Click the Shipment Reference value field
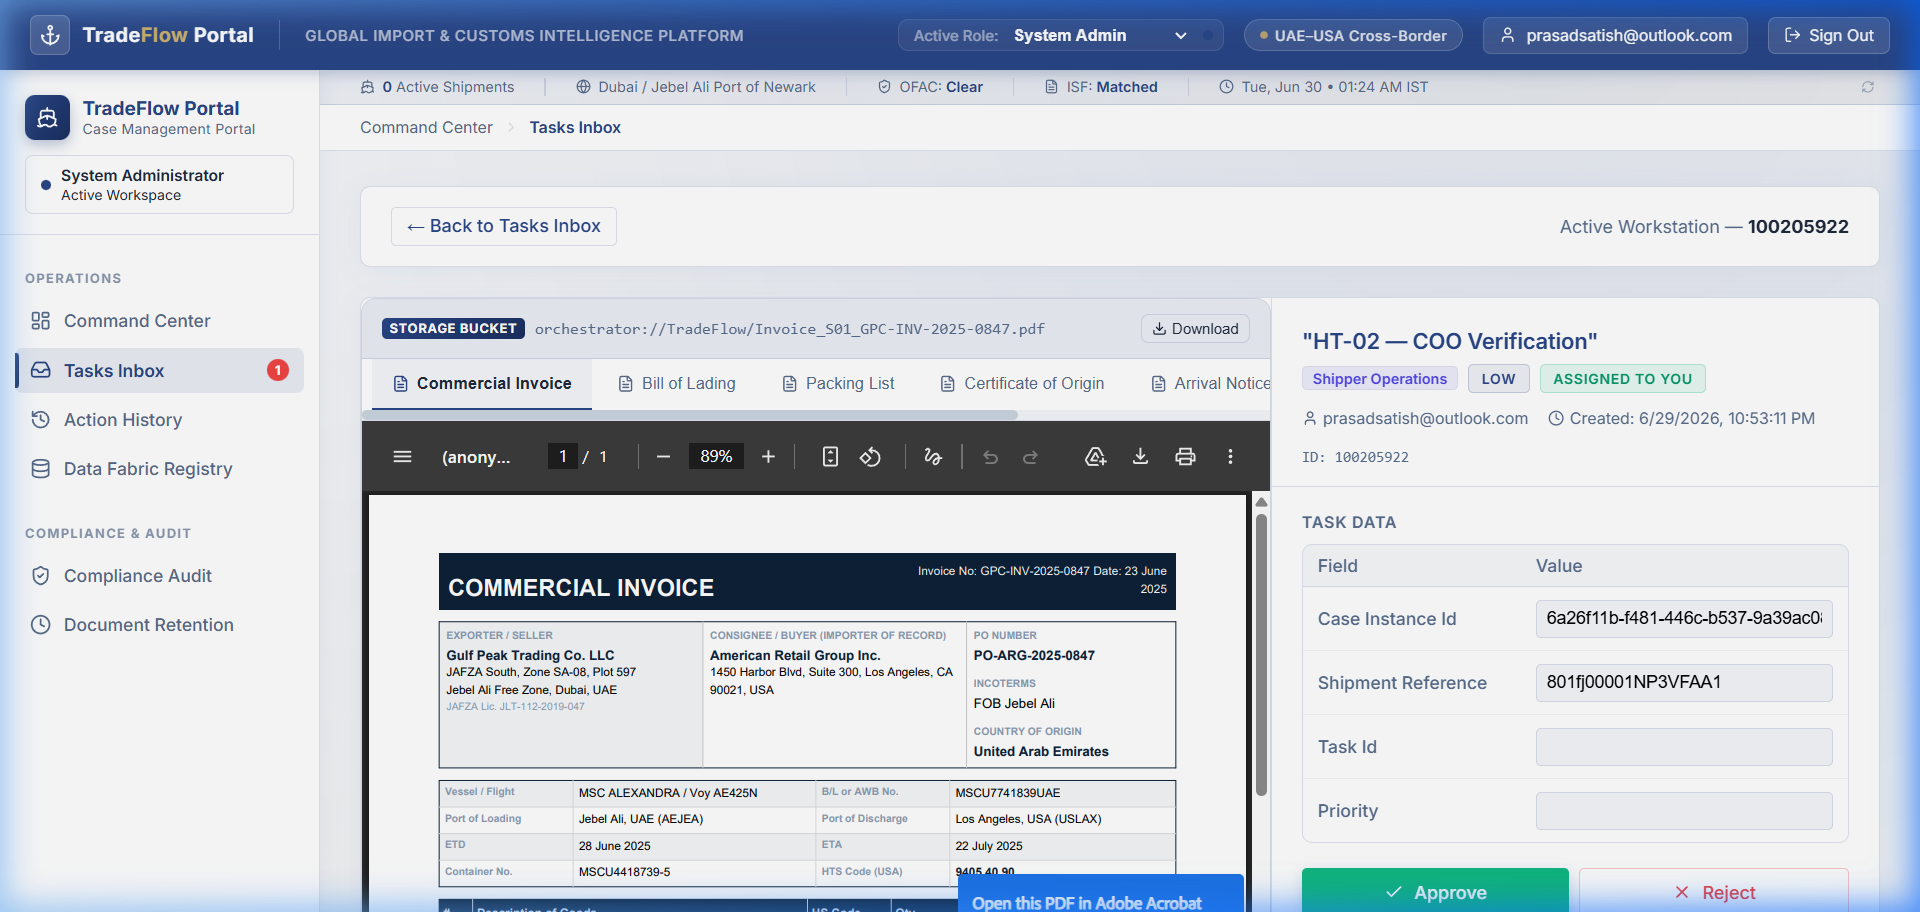 pos(1684,683)
